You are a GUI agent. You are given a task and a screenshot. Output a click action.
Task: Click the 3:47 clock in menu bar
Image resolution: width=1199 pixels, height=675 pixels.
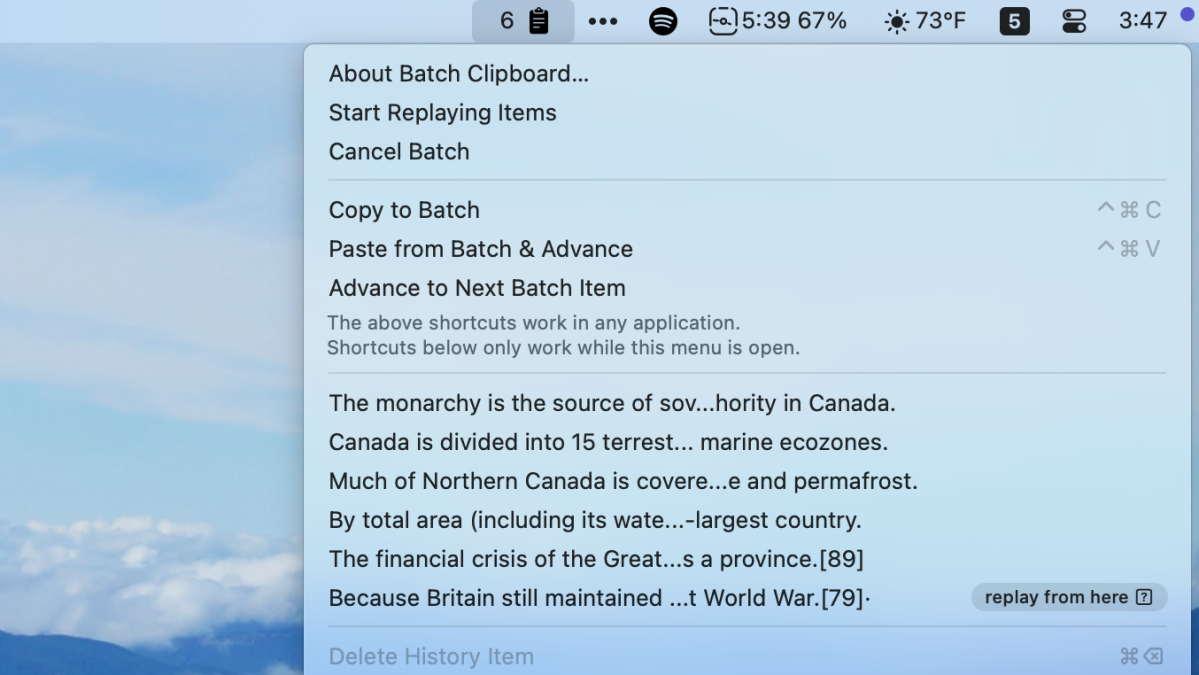coord(1142,21)
